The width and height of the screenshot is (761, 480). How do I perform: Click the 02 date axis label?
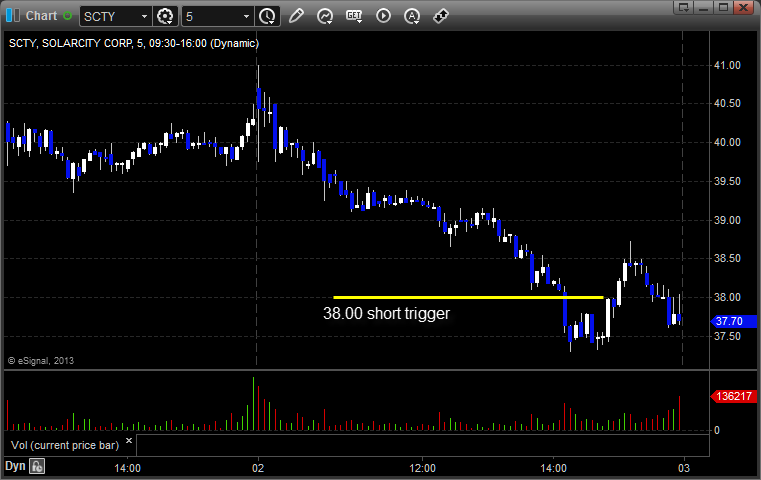(258, 468)
